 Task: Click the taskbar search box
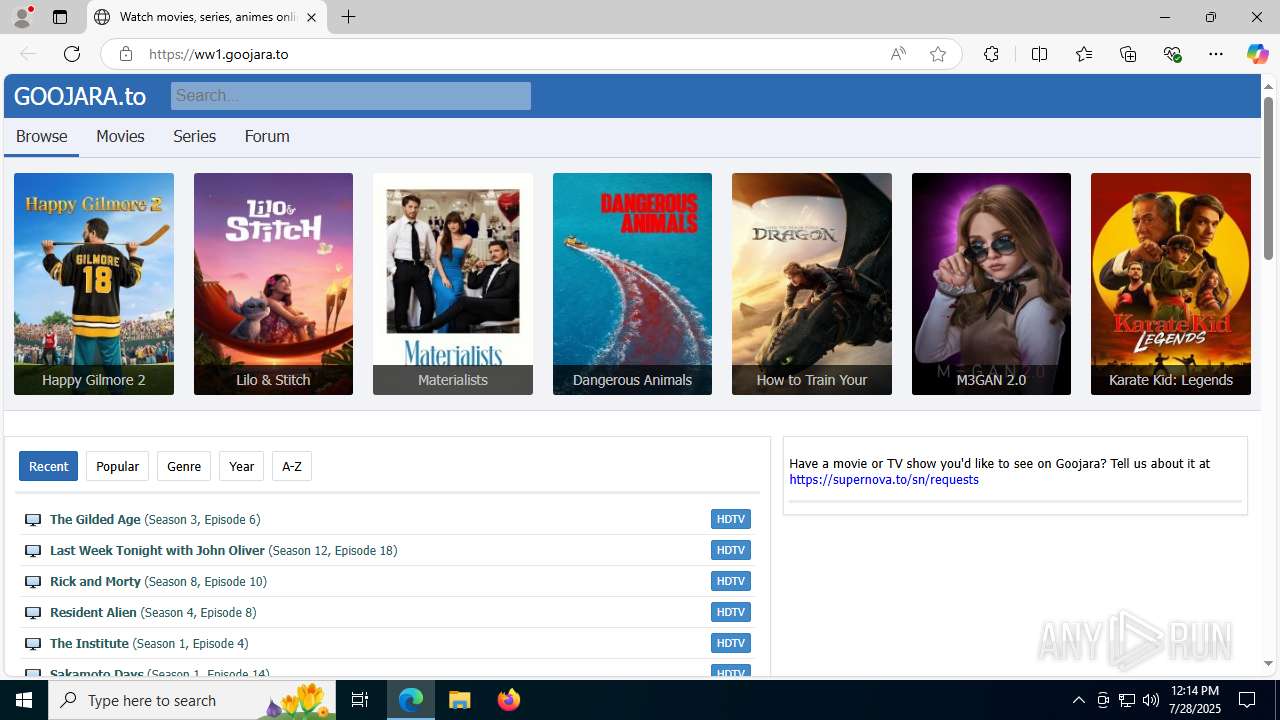click(x=194, y=700)
